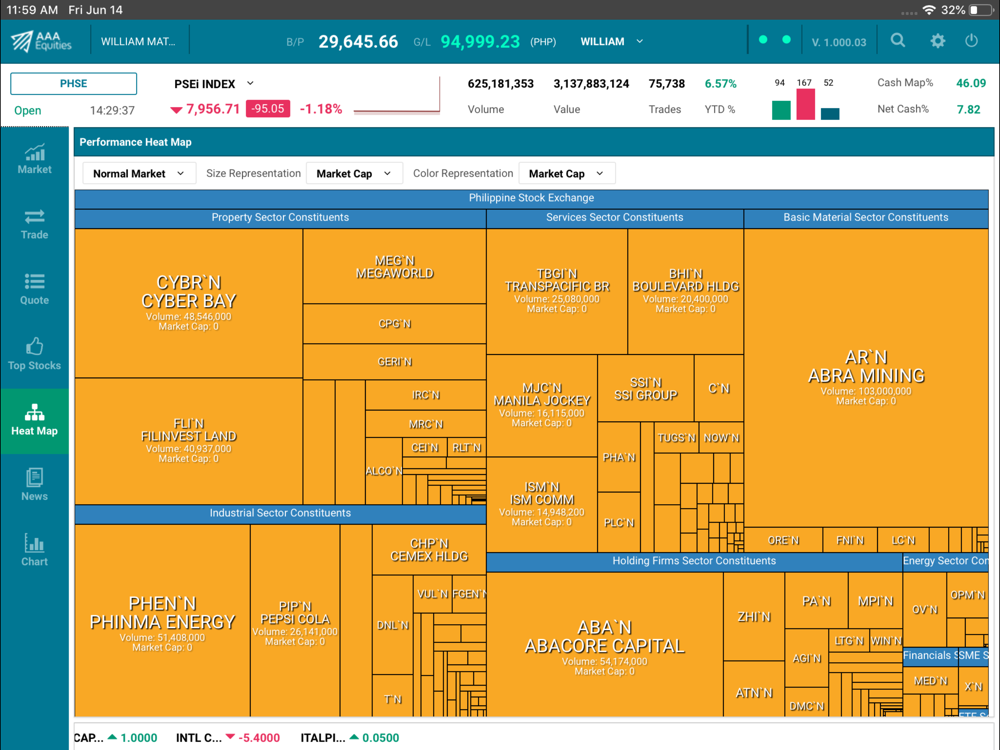Tap the battery indicator in status bar
This screenshot has width=1000, height=750.
[980, 10]
